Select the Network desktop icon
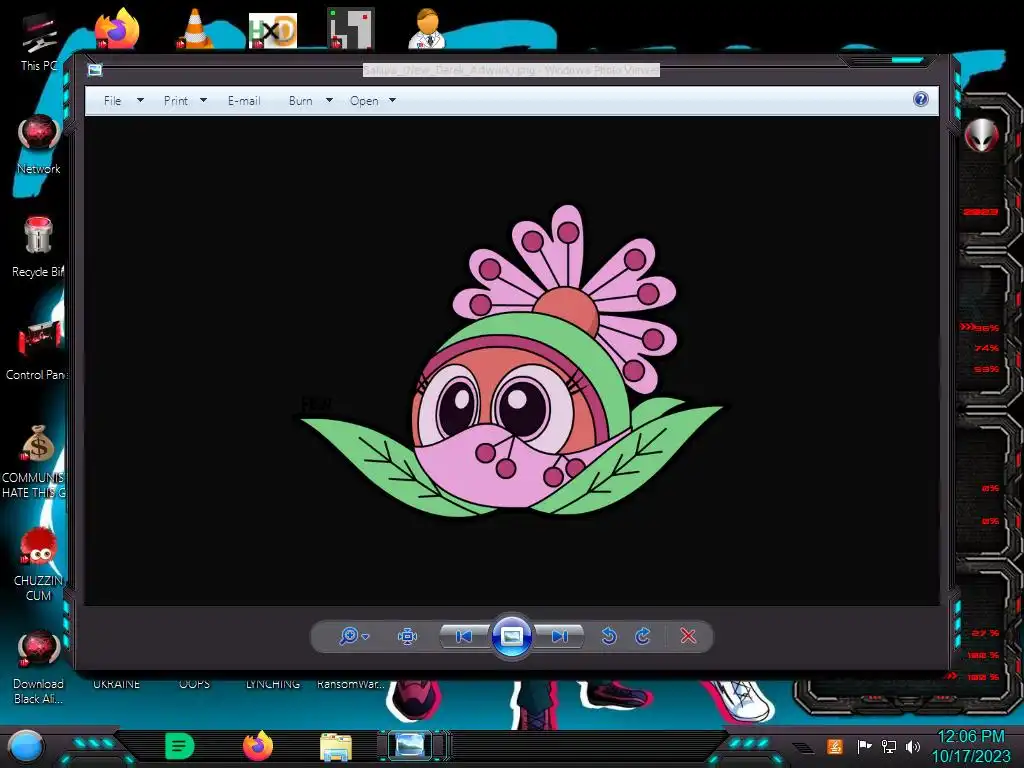 pos(39,144)
